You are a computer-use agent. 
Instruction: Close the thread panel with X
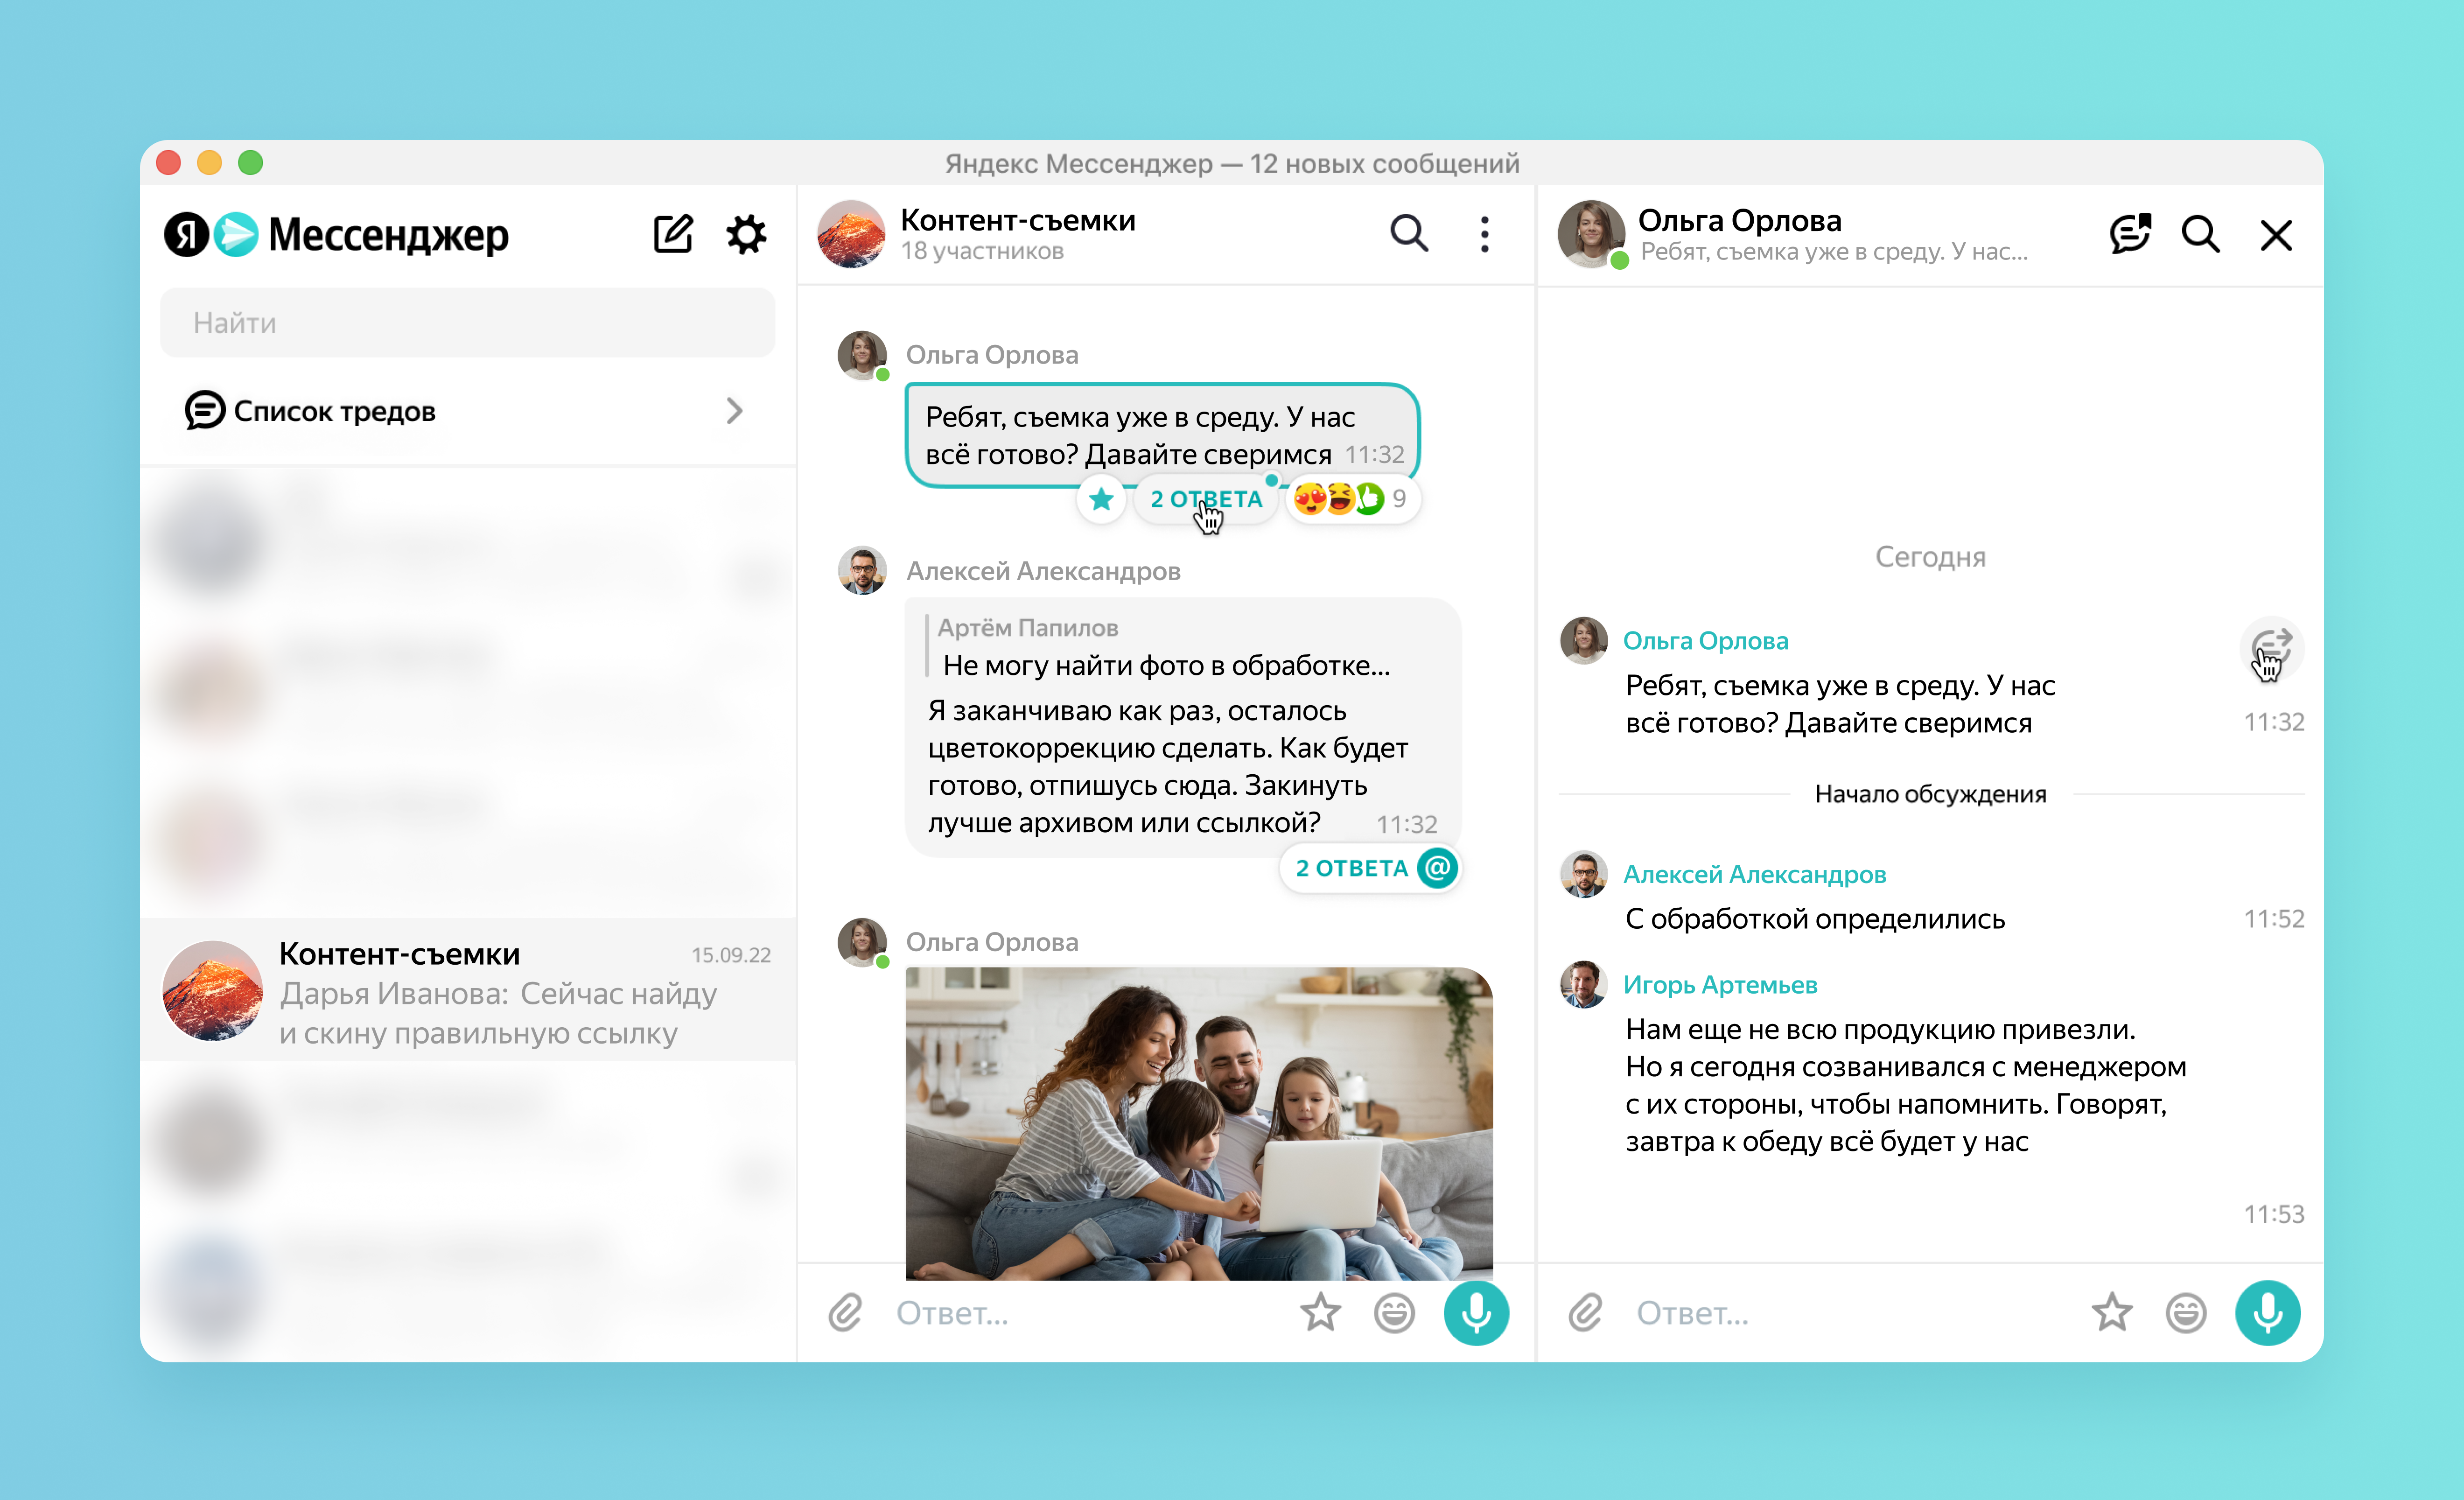pos(2277,235)
